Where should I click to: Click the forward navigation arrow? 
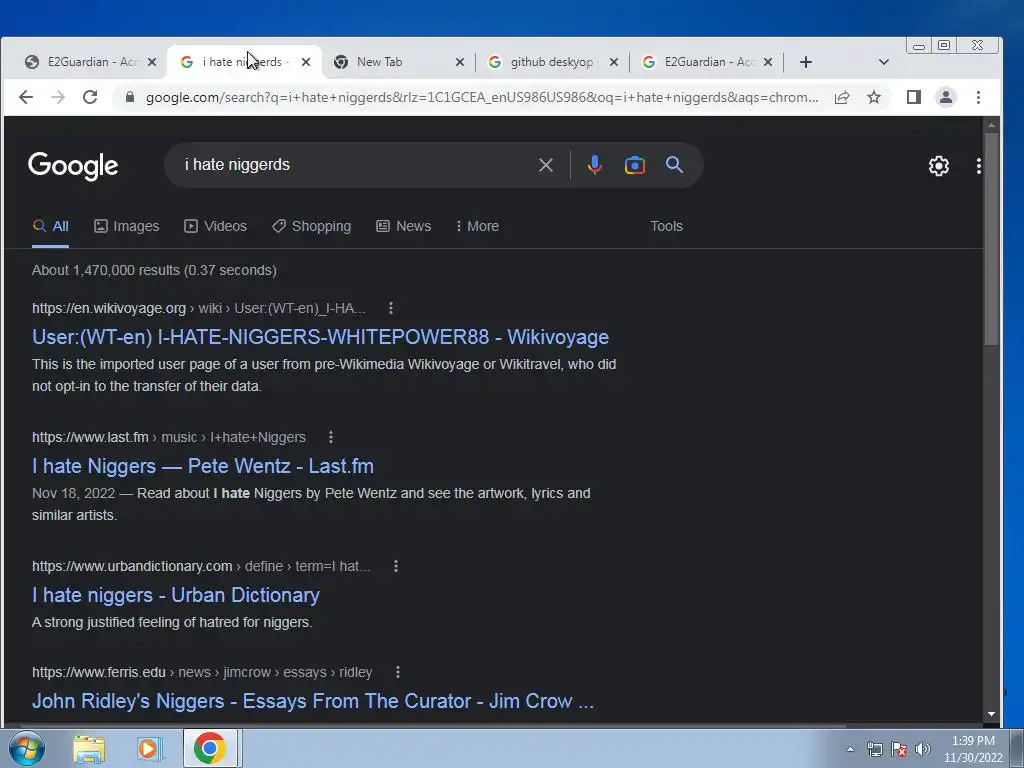coord(58,97)
